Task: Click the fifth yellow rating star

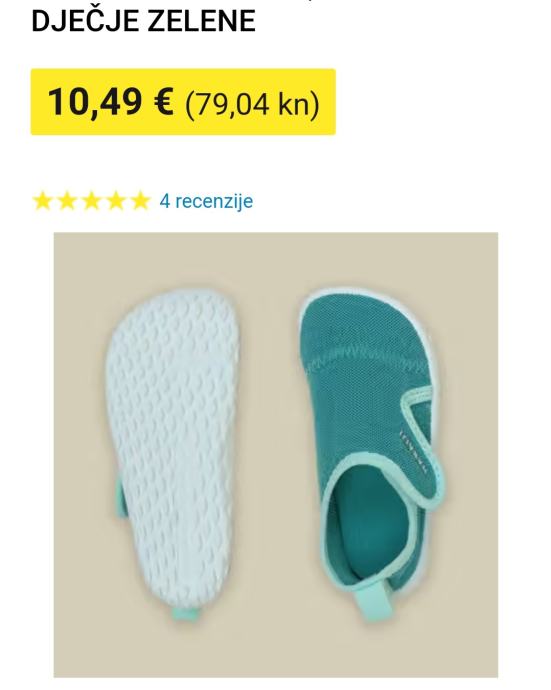Action: [141, 201]
